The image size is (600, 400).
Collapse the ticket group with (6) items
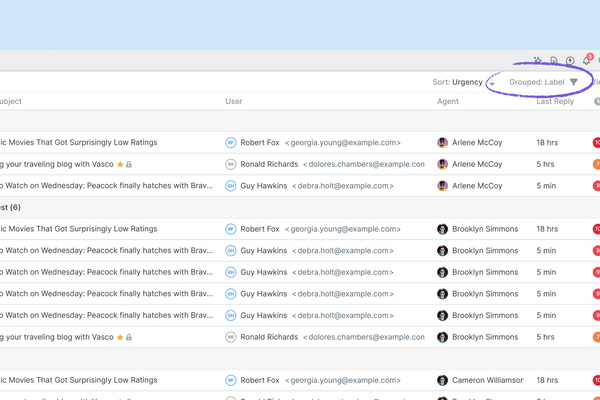[x=15, y=207]
